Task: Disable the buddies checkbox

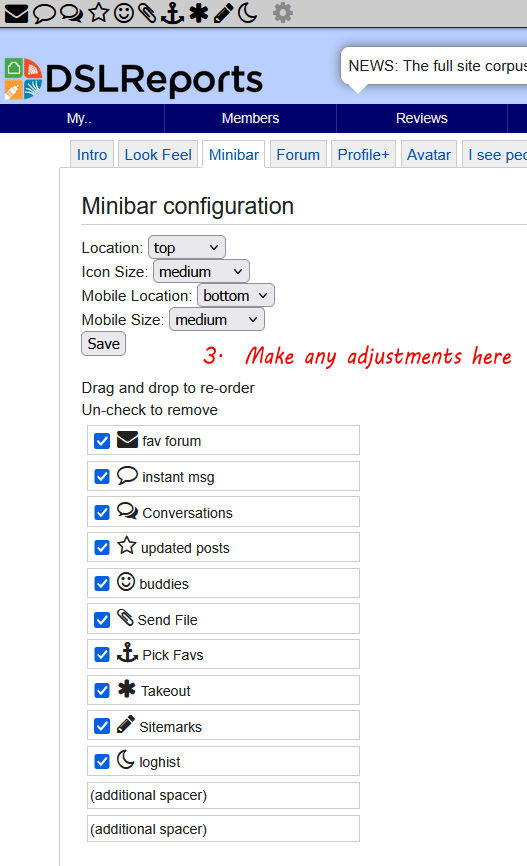Action: (102, 584)
